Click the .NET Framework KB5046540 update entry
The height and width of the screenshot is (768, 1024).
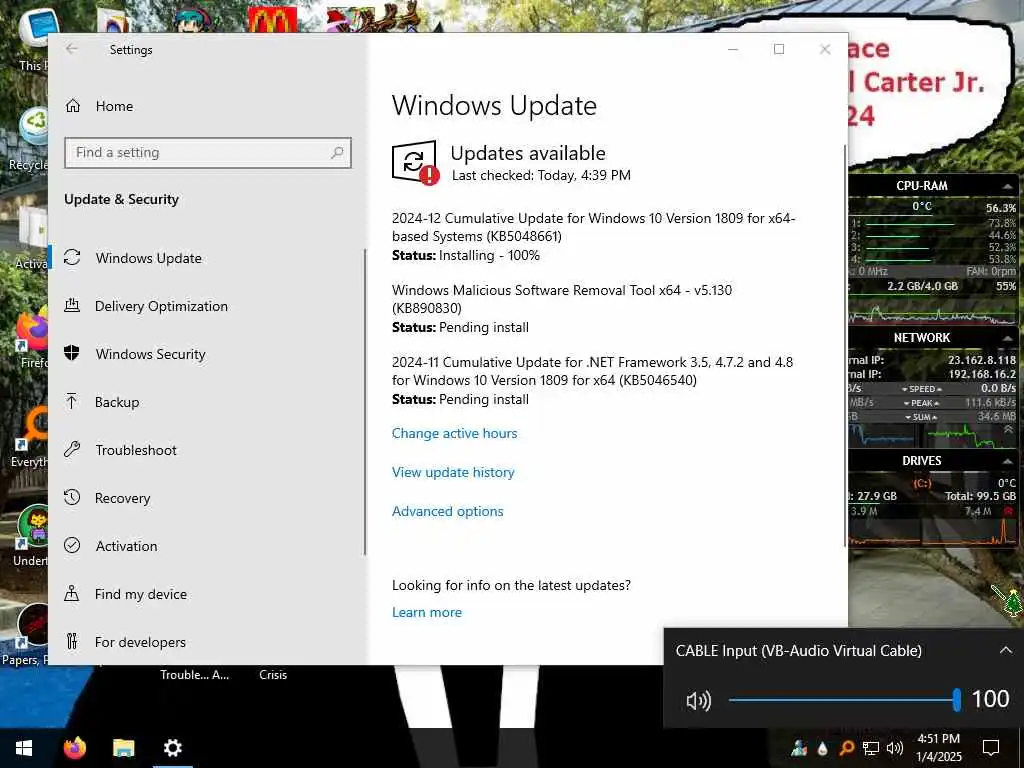click(592, 380)
